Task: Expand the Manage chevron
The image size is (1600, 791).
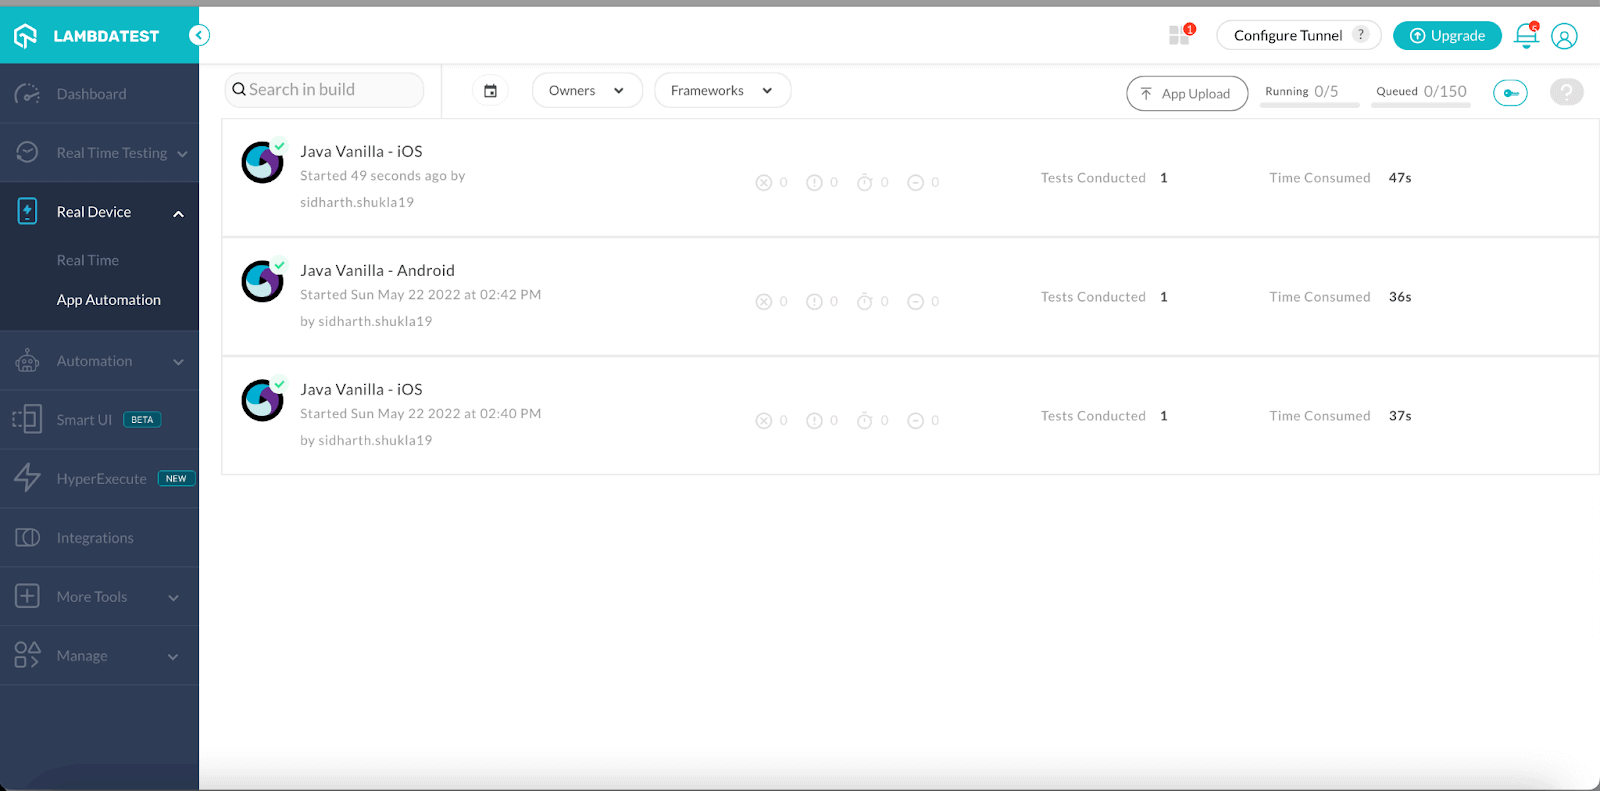Action: (173, 657)
